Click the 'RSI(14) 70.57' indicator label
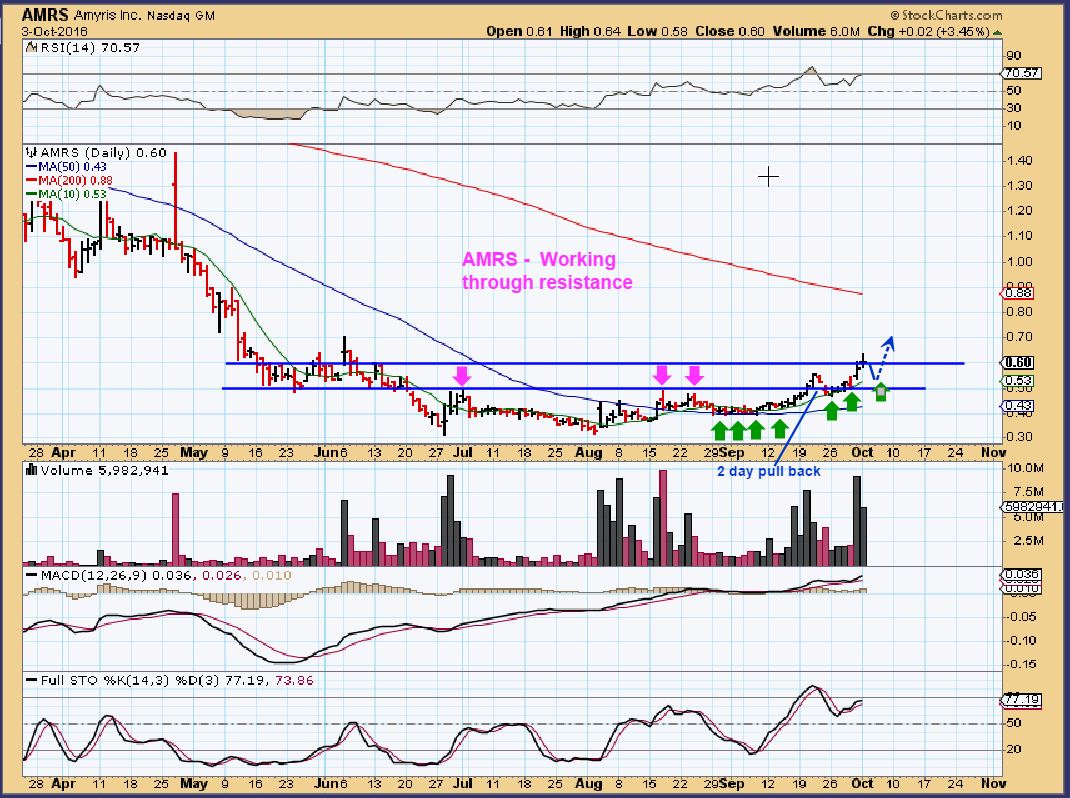 click(89, 48)
